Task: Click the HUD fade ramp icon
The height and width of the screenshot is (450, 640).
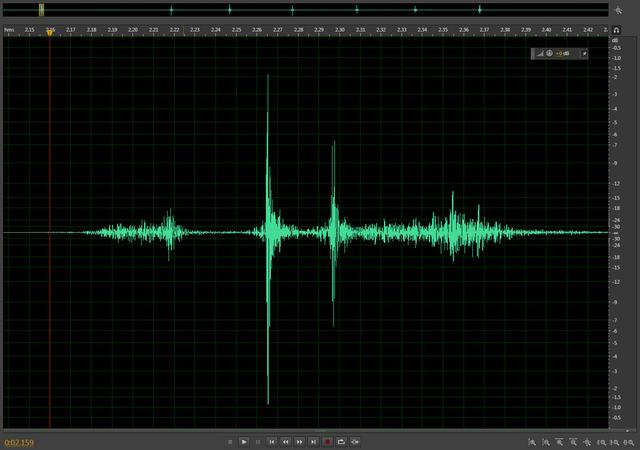Action: [x=540, y=53]
